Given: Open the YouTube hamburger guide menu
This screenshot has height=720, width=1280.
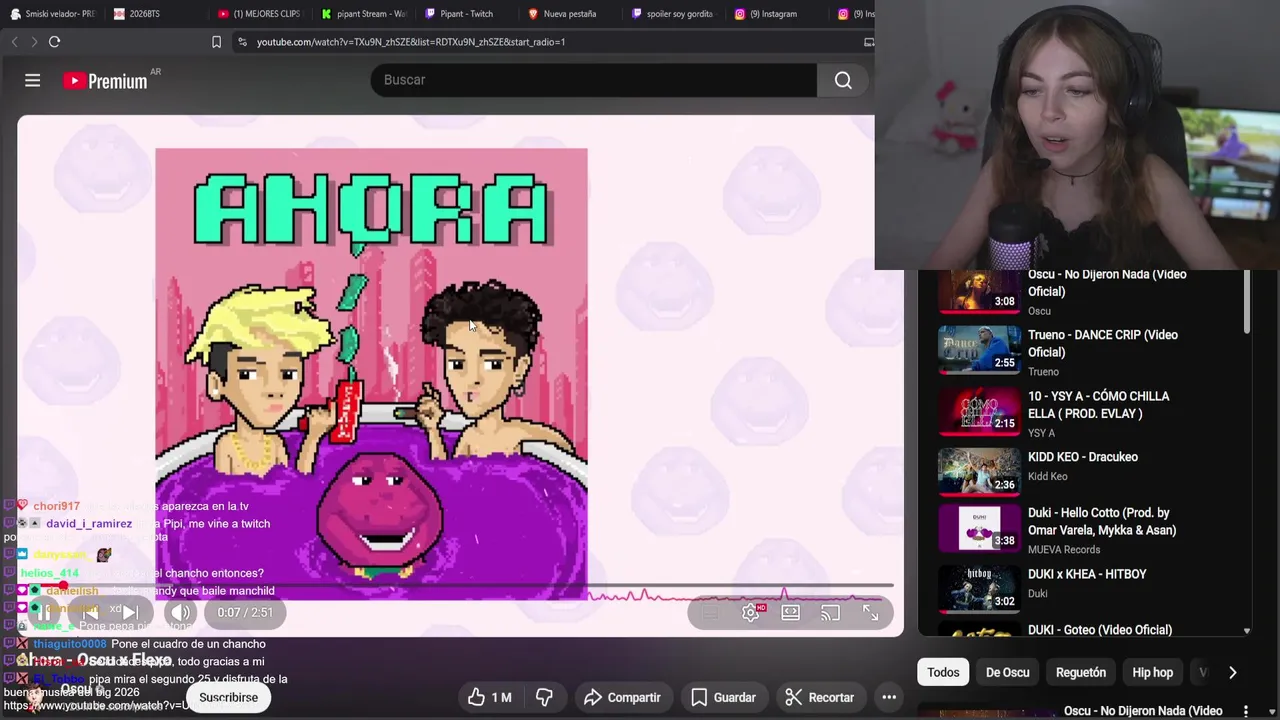Looking at the screenshot, I should tap(32, 80).
